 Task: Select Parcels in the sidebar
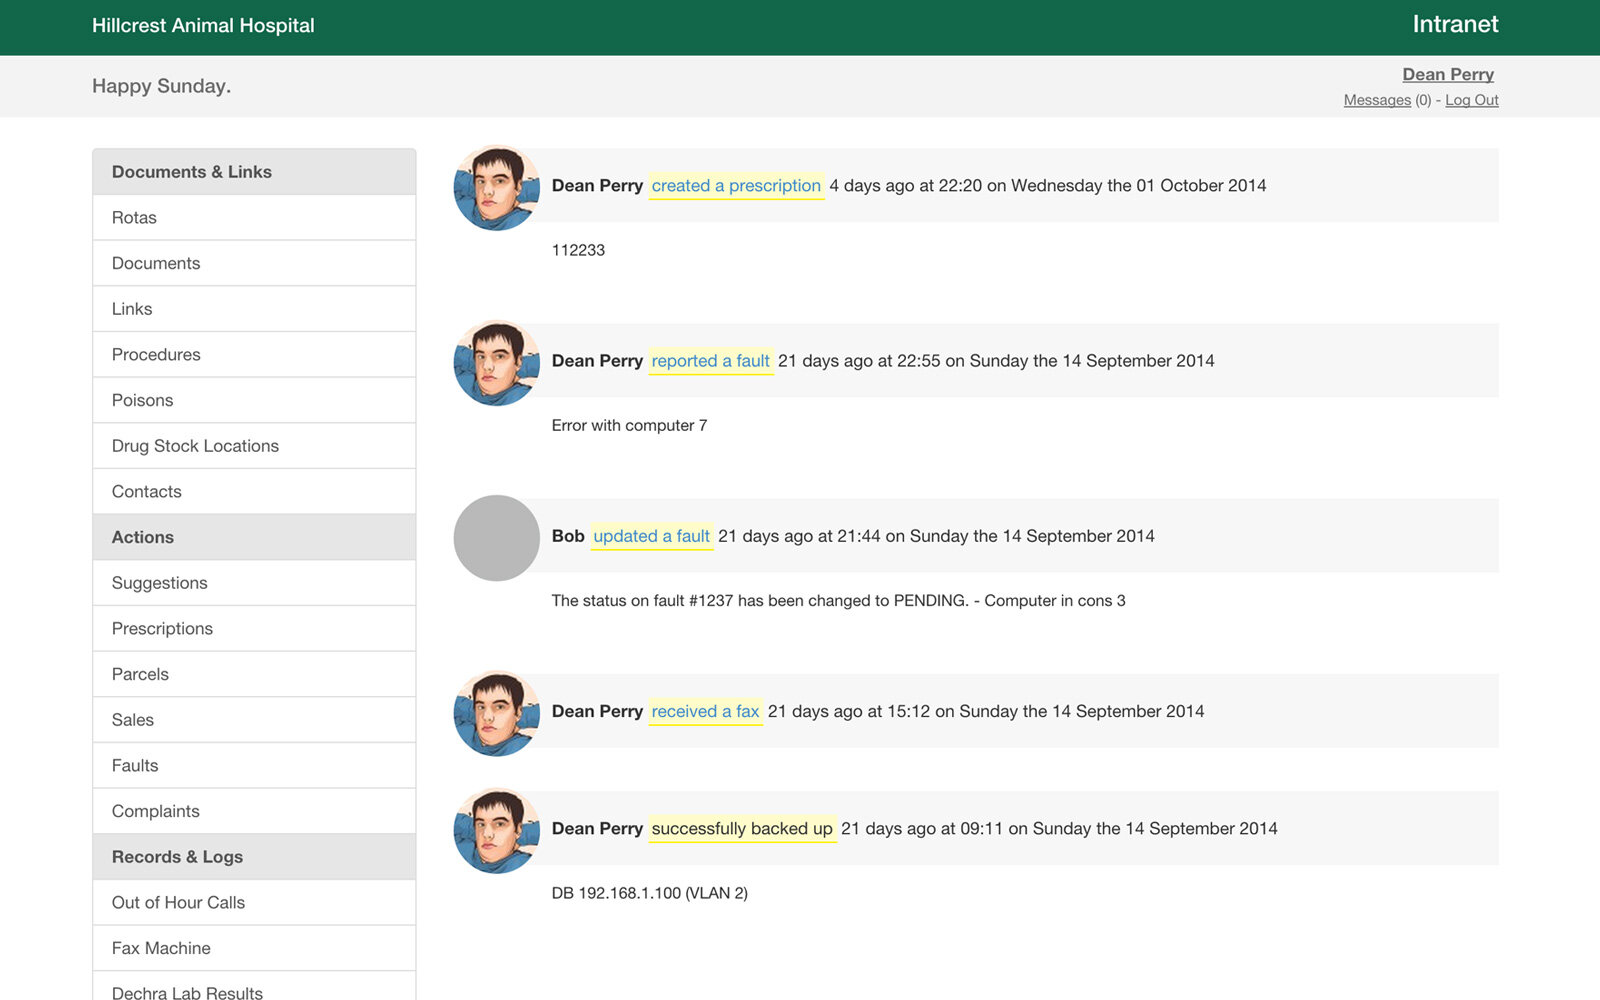point(254,674)
